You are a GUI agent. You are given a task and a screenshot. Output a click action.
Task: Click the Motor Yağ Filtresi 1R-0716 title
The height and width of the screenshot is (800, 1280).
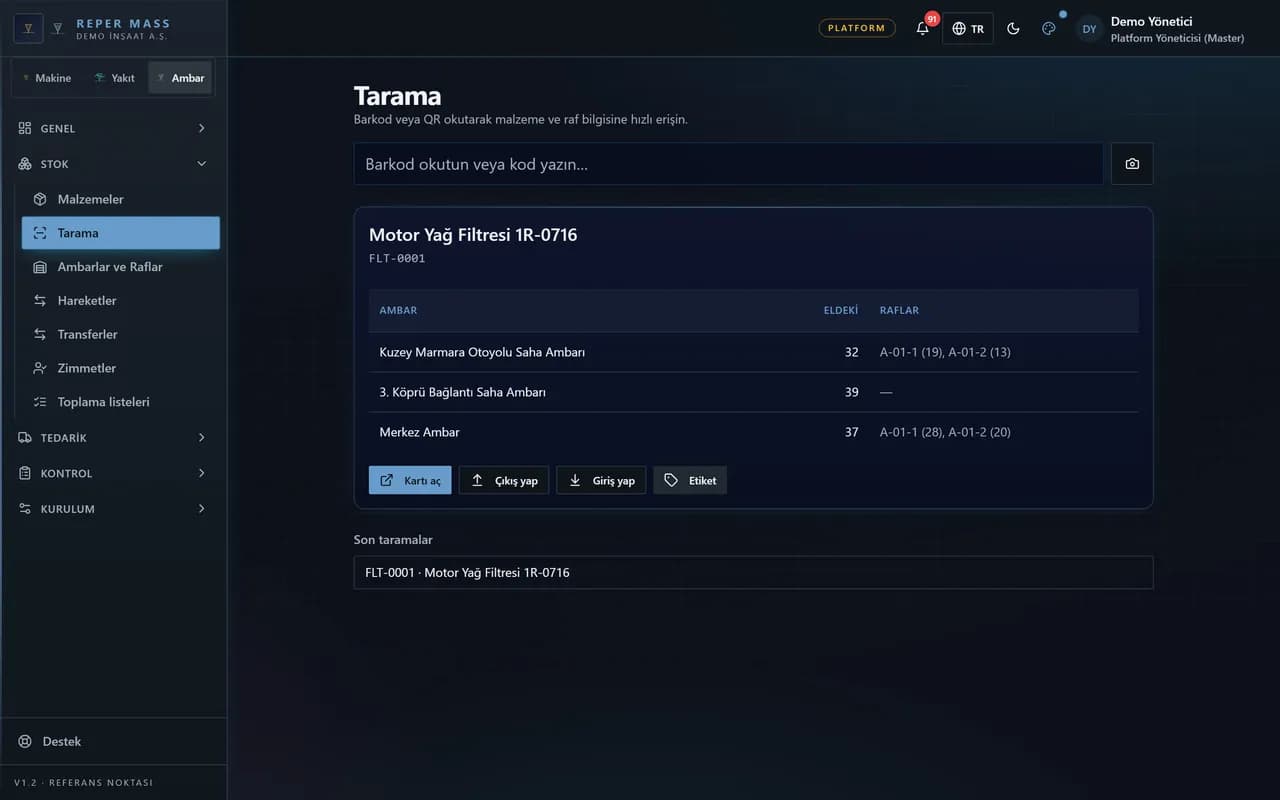click(473, 235)
